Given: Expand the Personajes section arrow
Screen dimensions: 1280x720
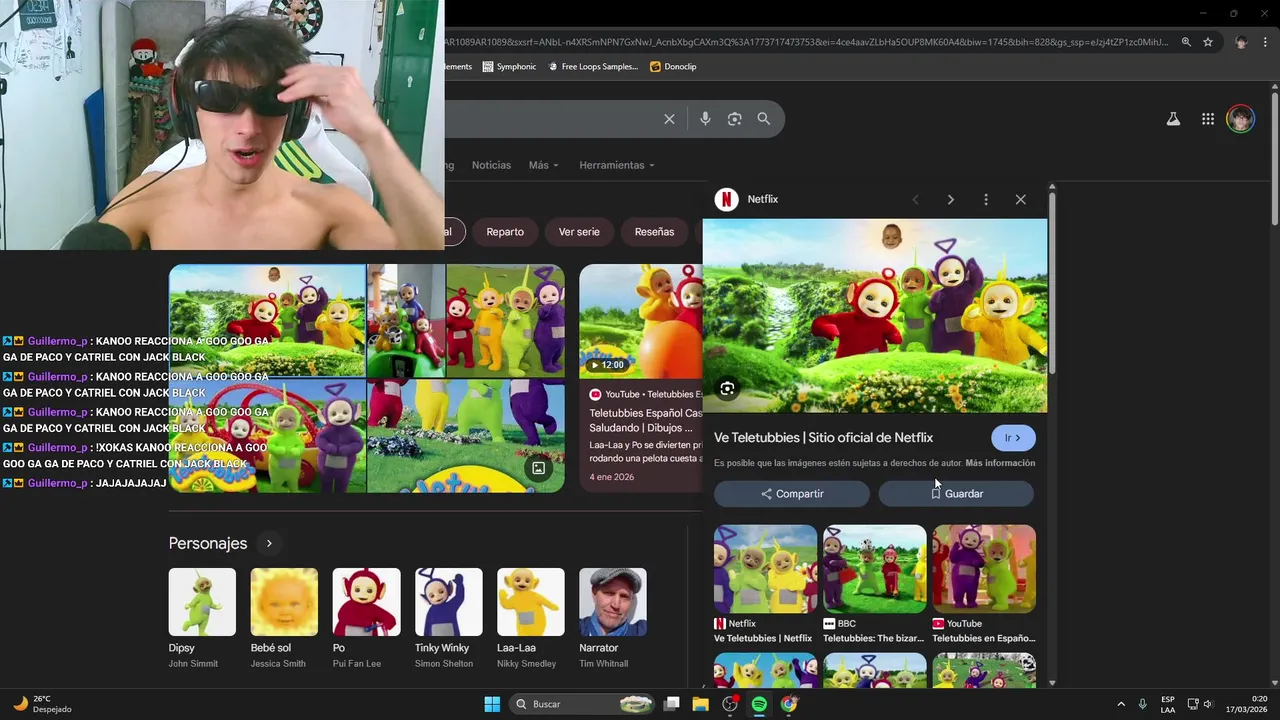Looking at the screenshot, I should [x=269, y=543].
